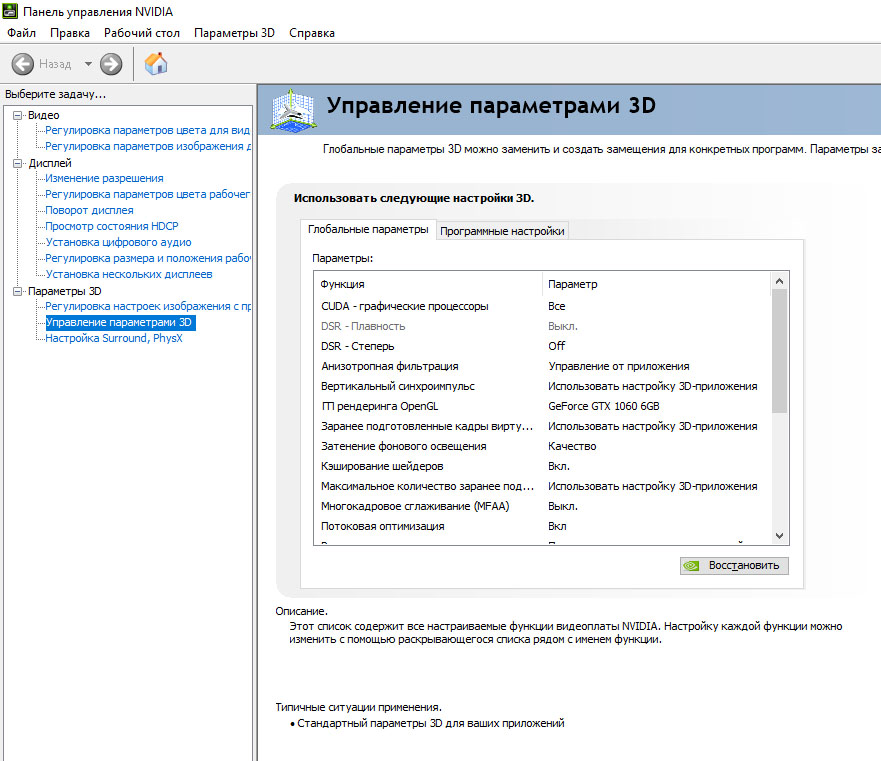Screen dimensions: 881x761
Task: Click scrollbar up arrow in settings list
Action: pos(779,281)
